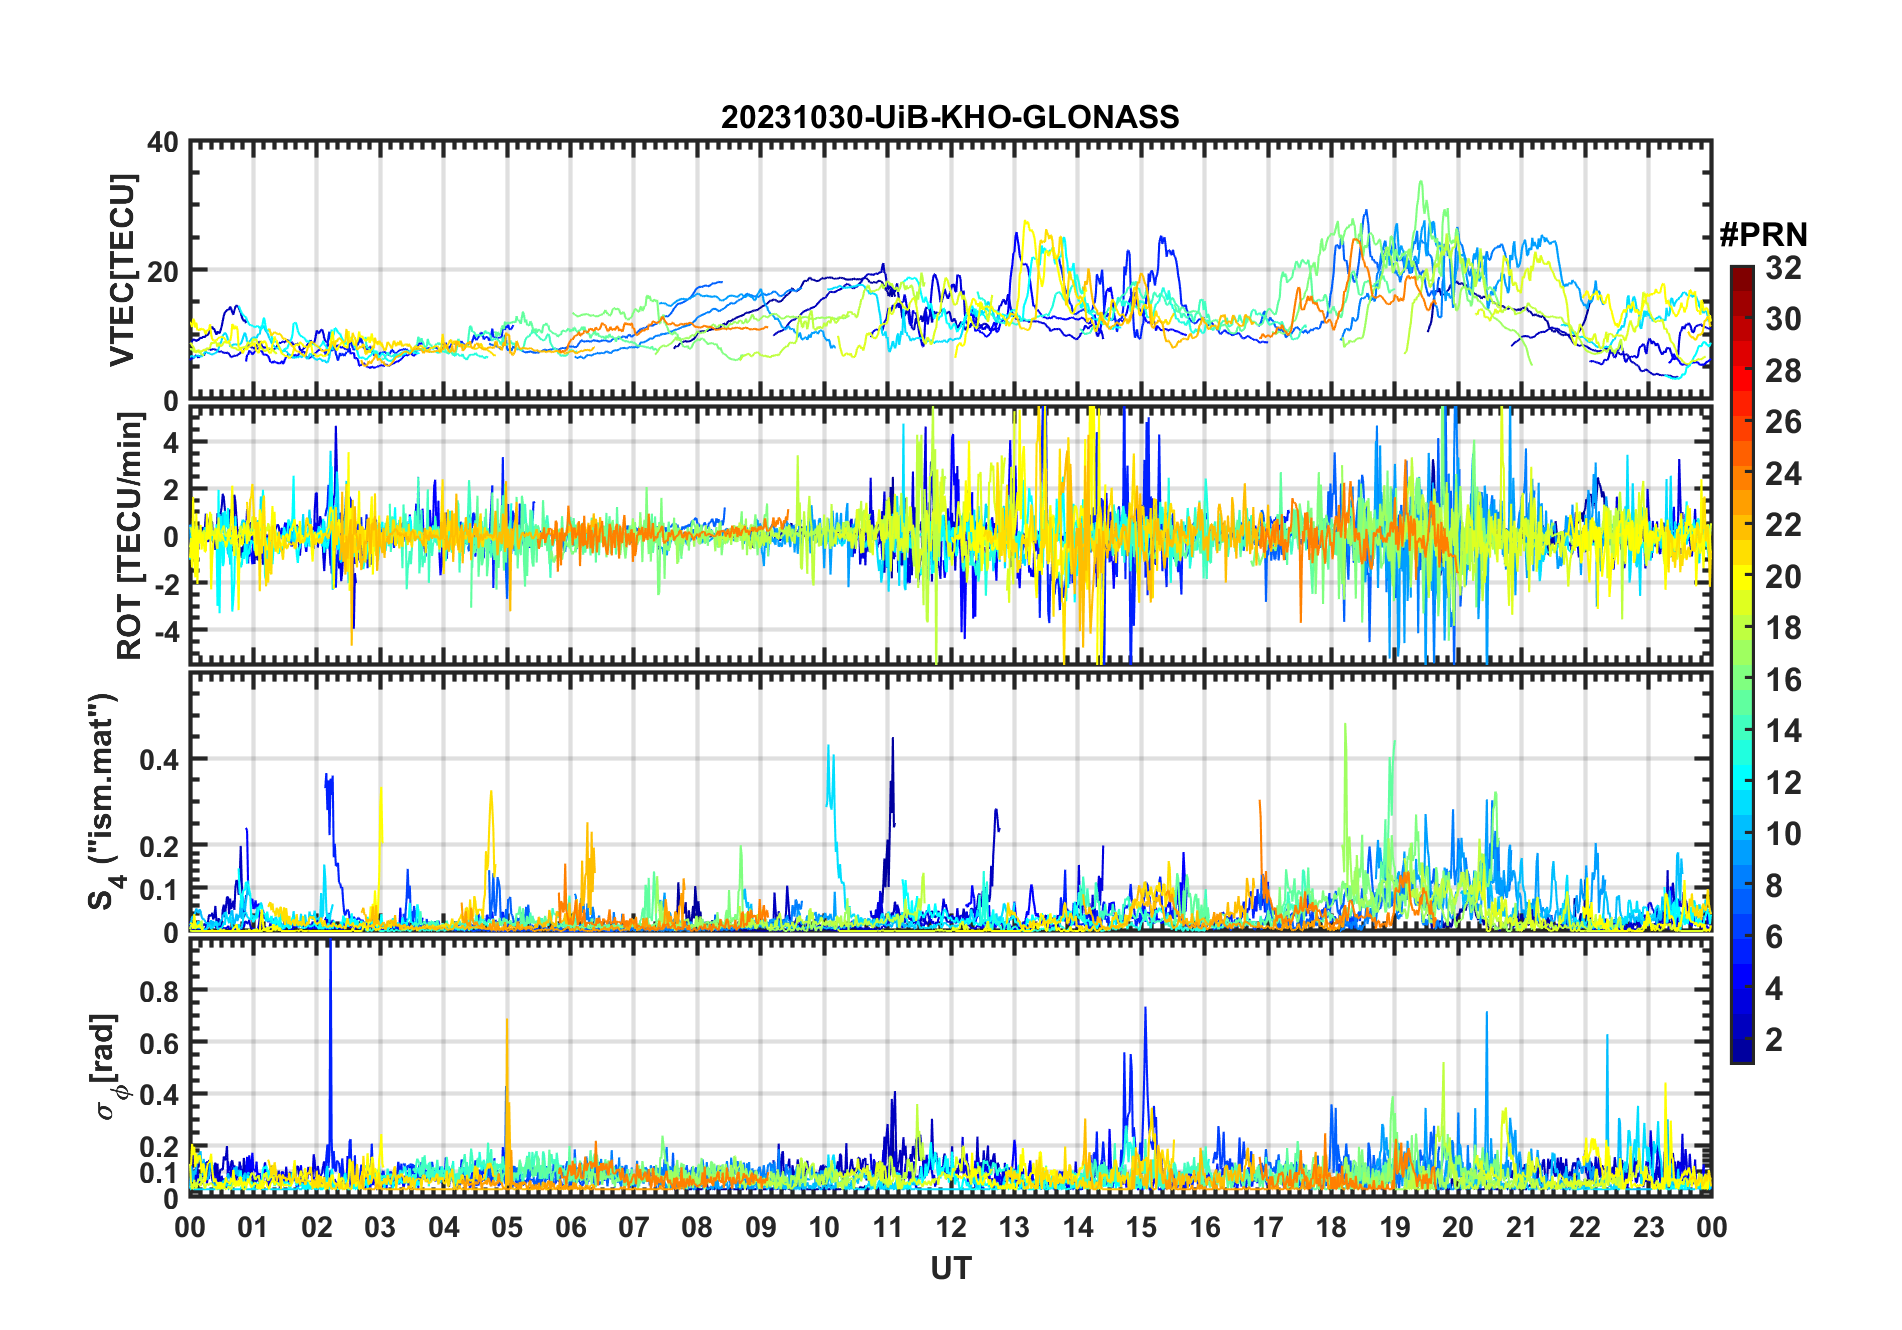
Task: Click x-axis hour label 07
Action: [634, 1228]
